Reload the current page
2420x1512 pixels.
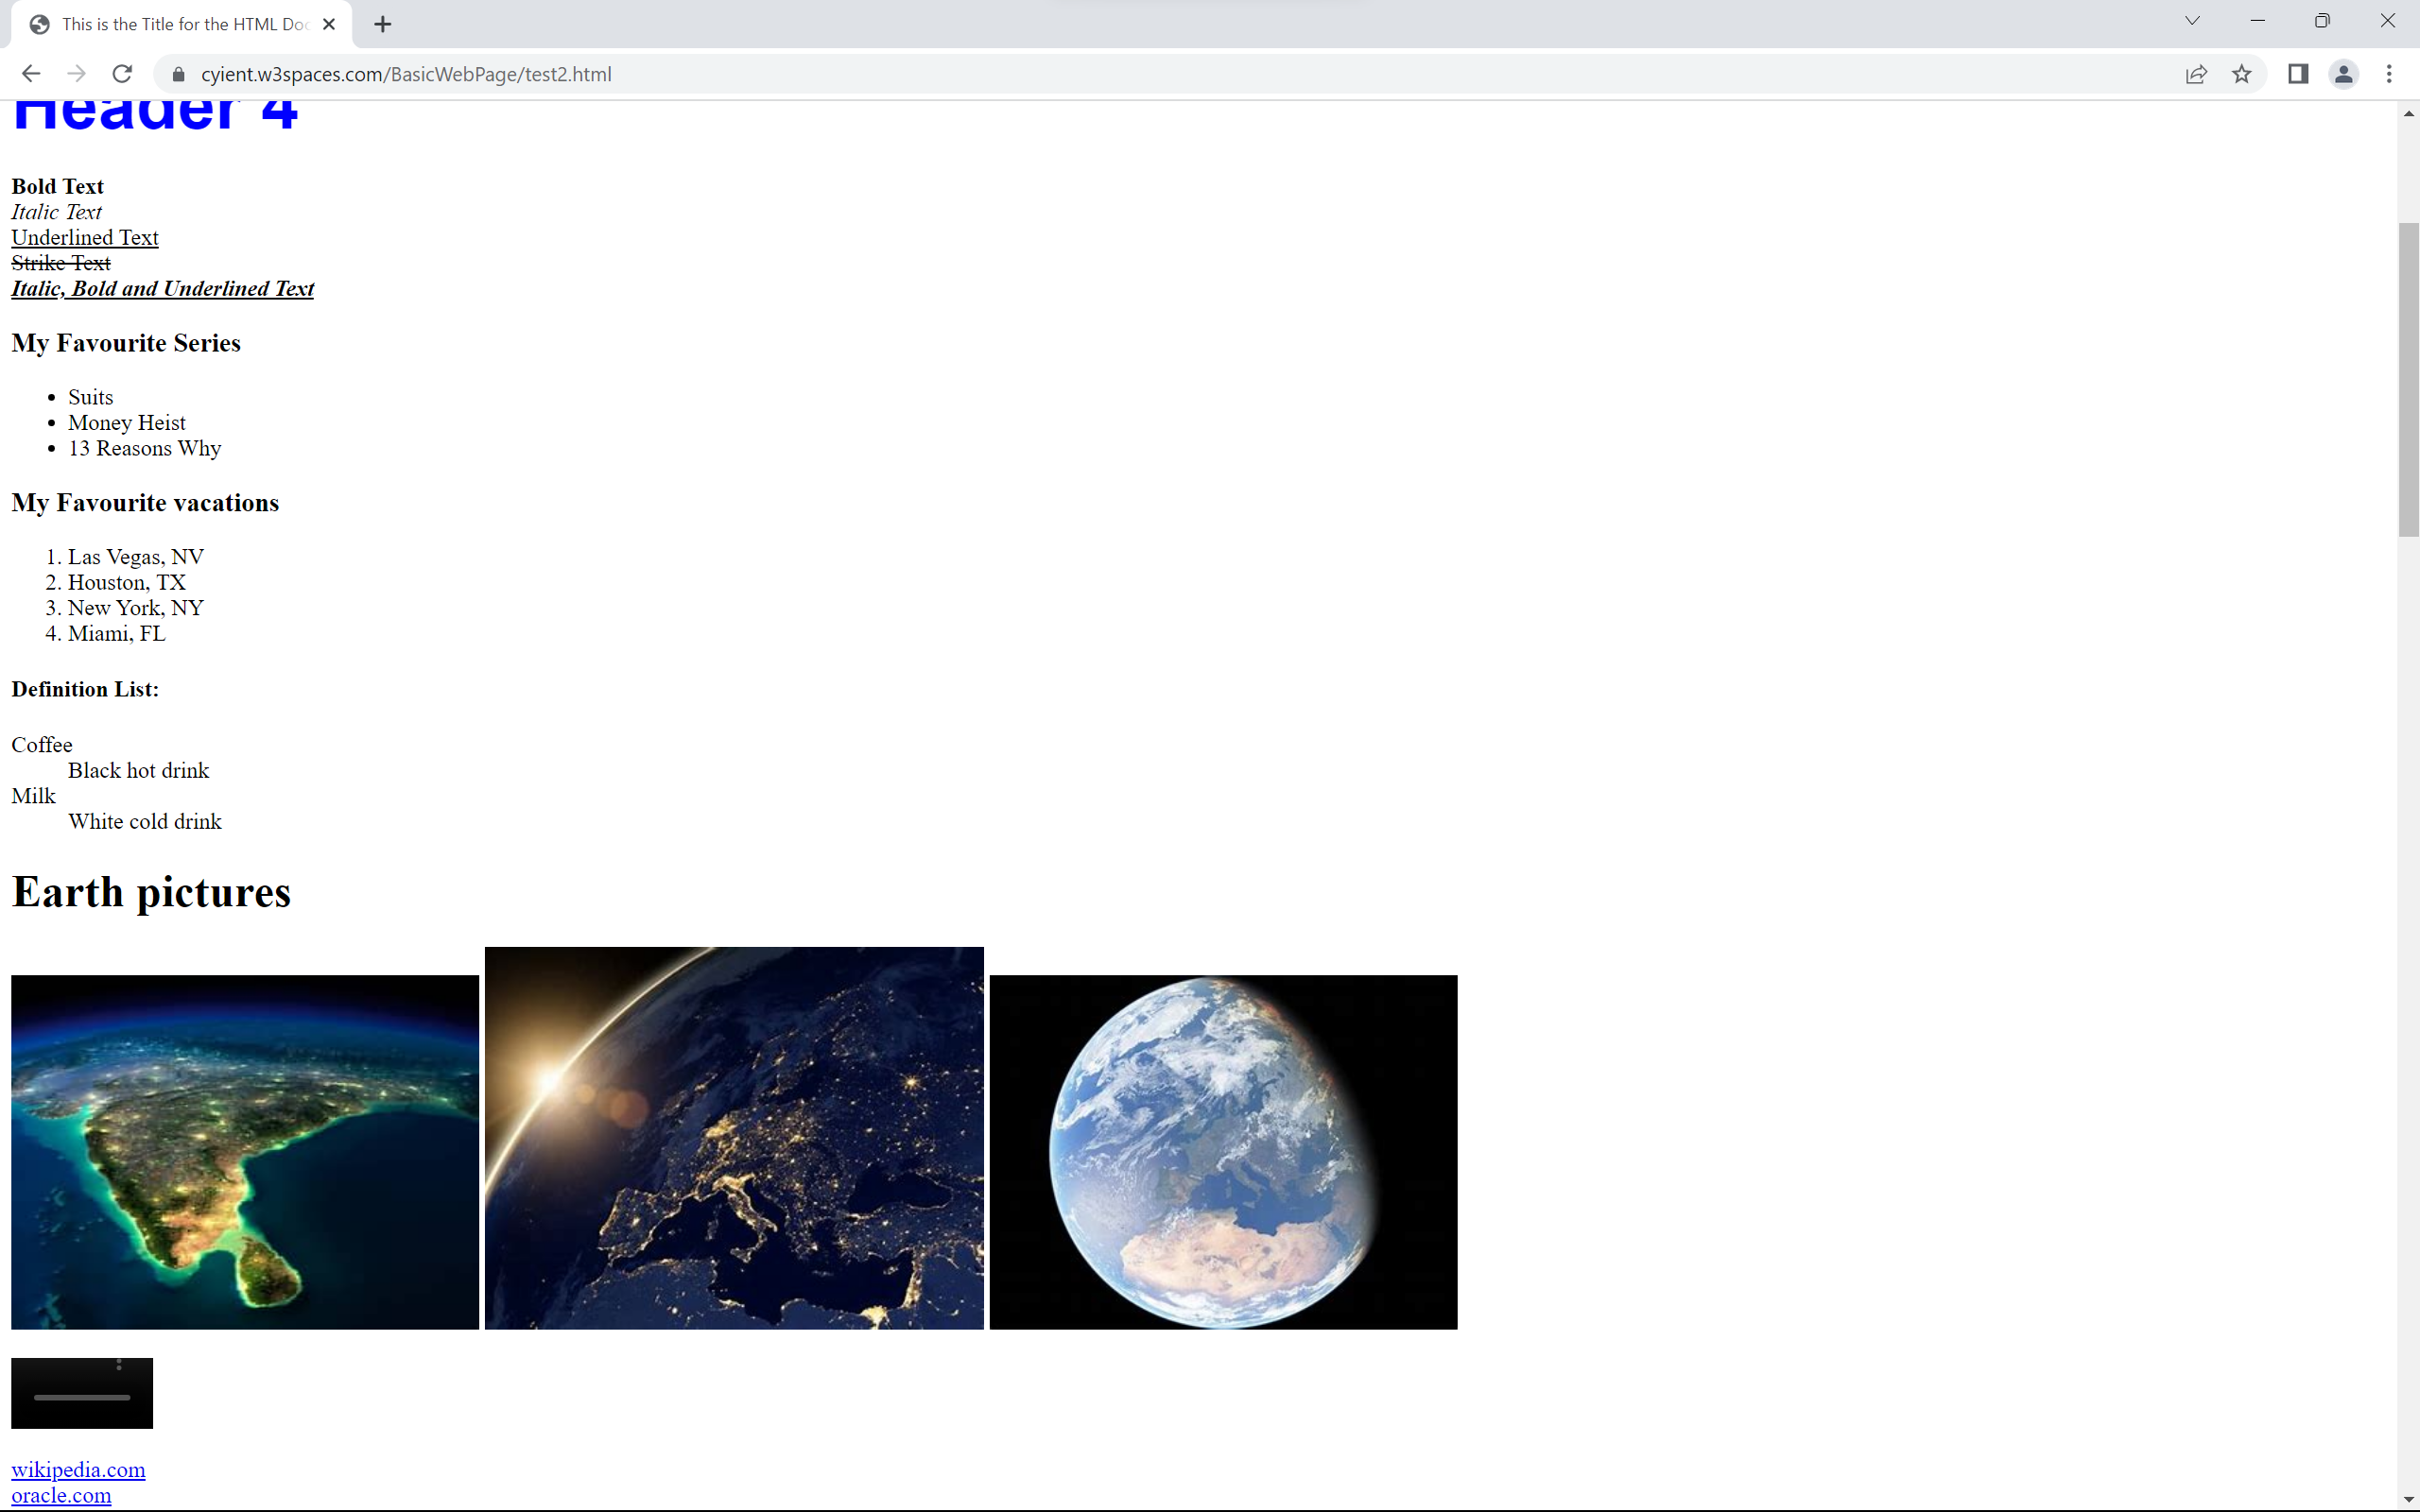point(122,73)
